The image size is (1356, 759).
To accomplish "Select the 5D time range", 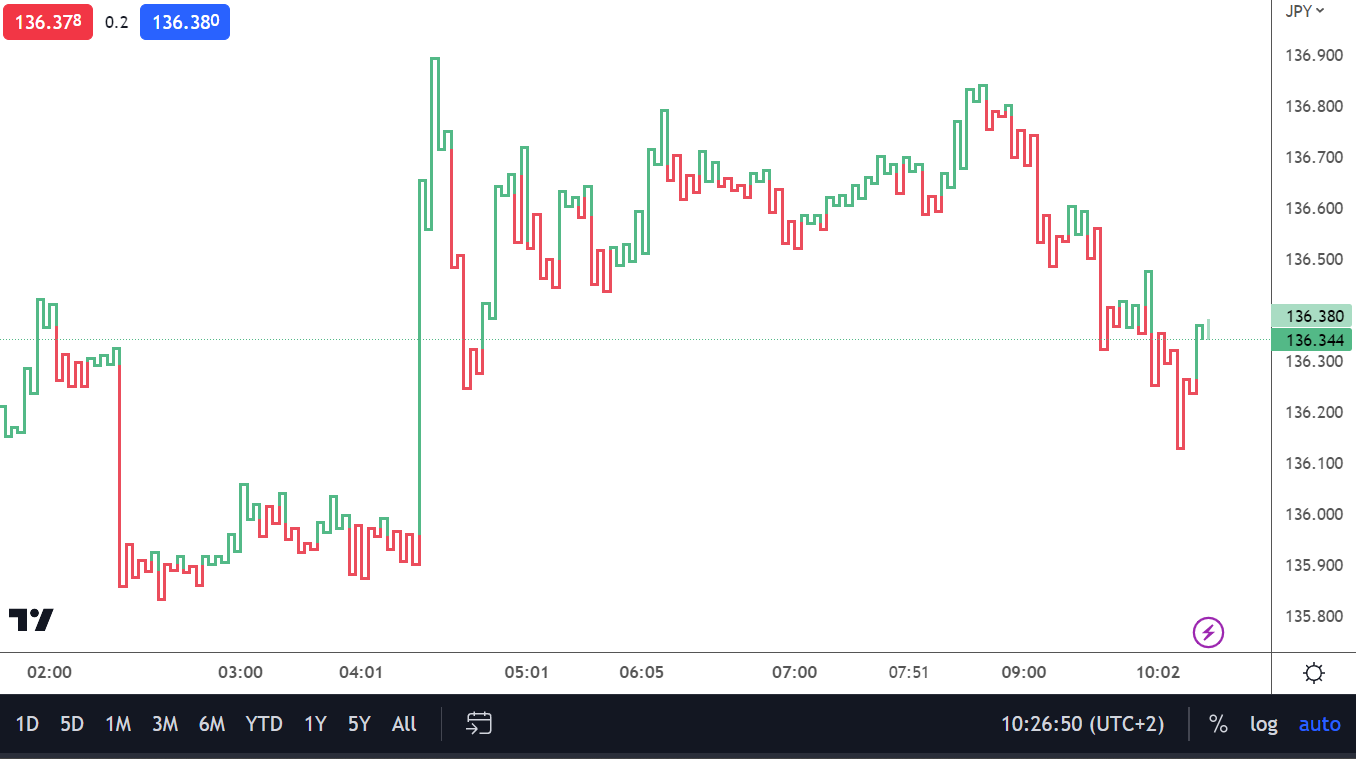I will click(72, 724).
